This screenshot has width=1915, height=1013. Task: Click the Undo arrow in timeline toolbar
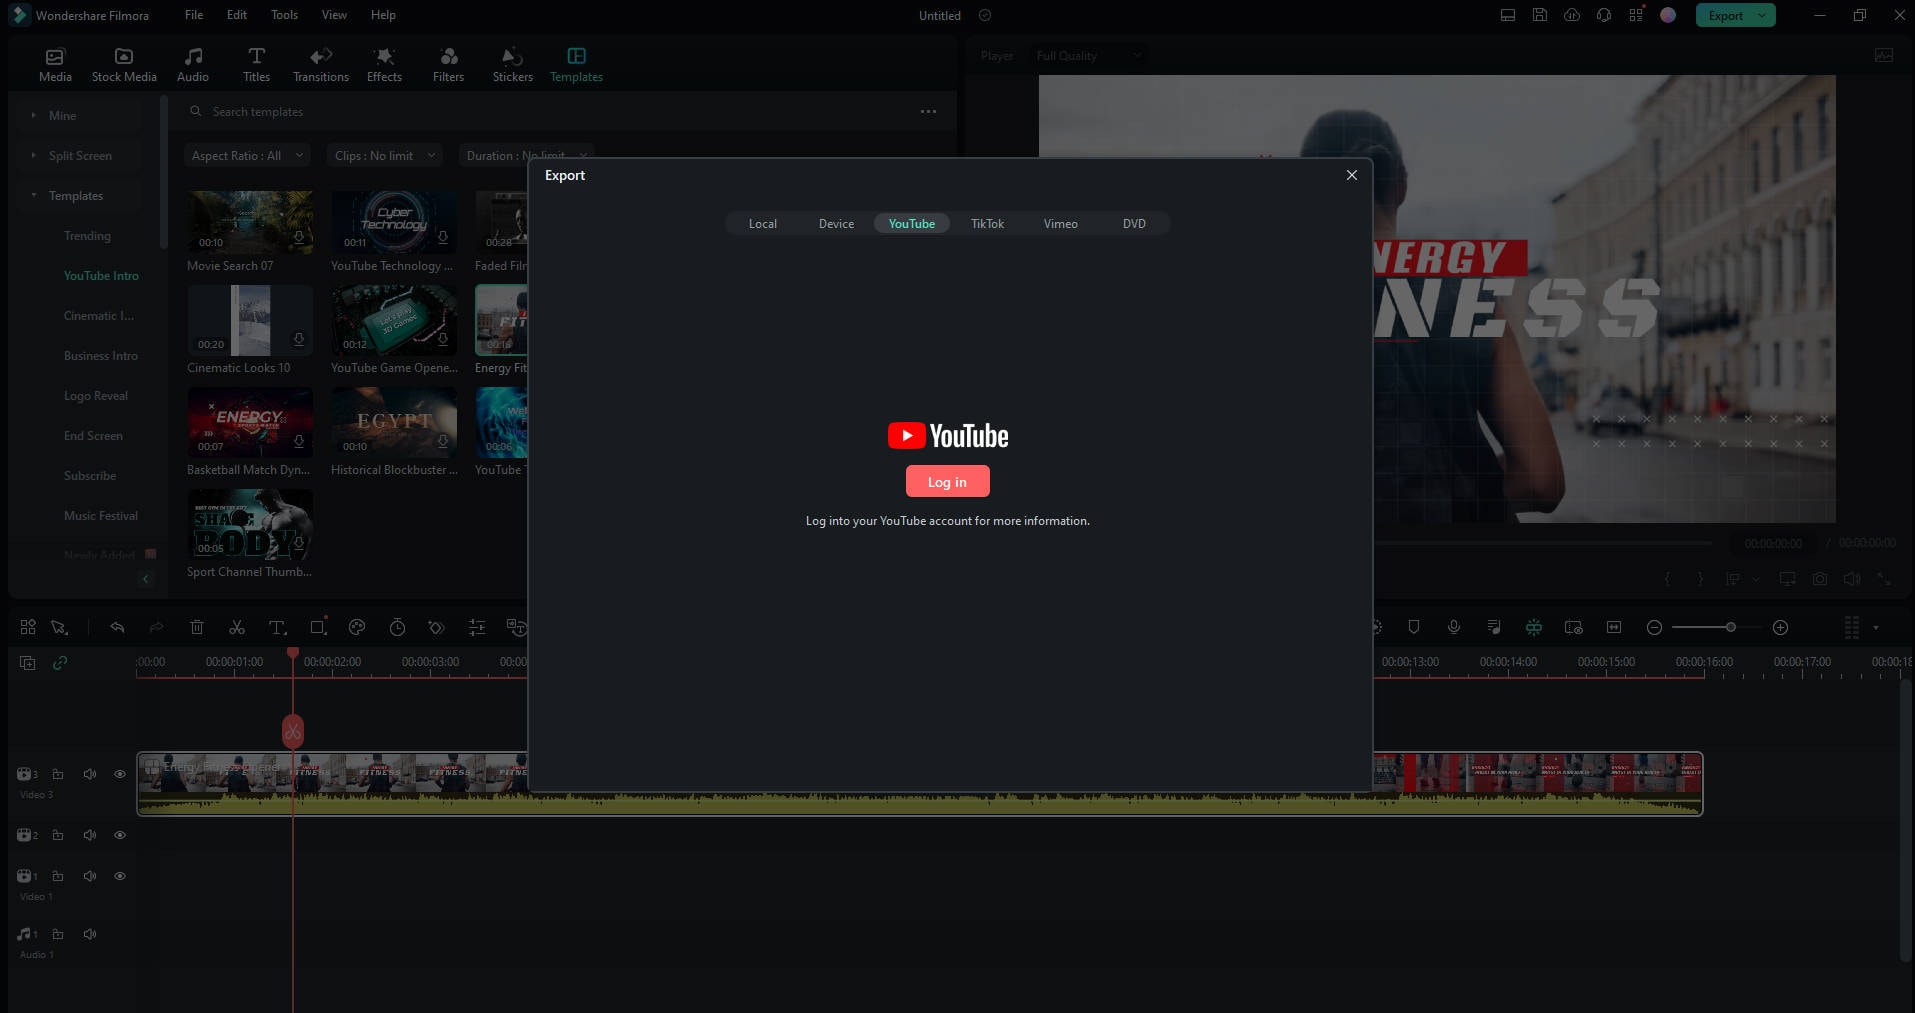tap(117, 627)
